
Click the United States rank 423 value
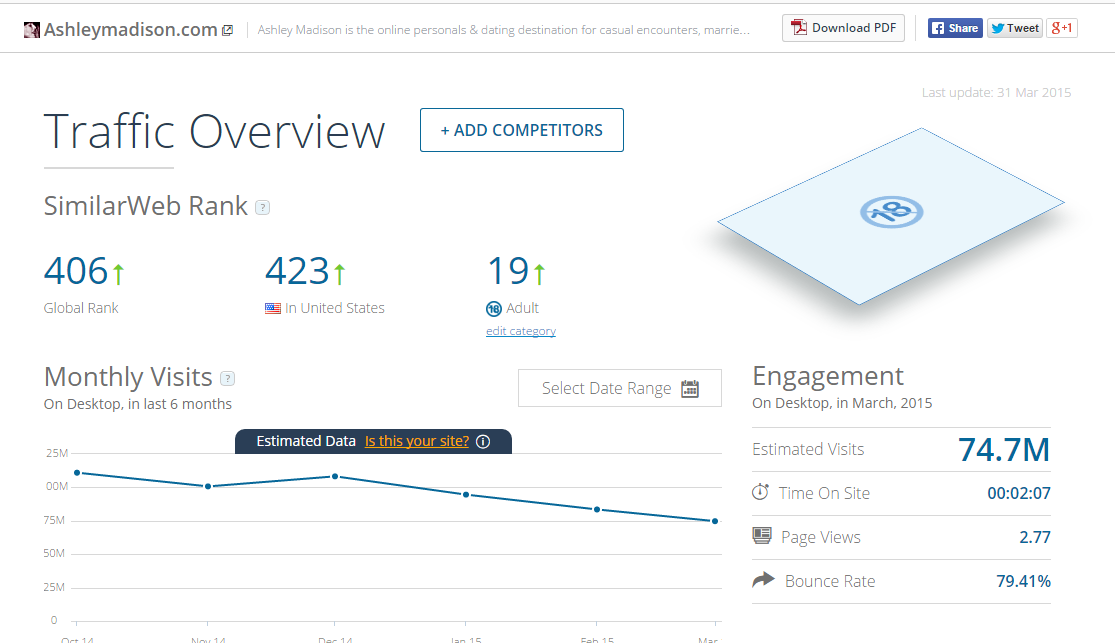pos(297,271)
